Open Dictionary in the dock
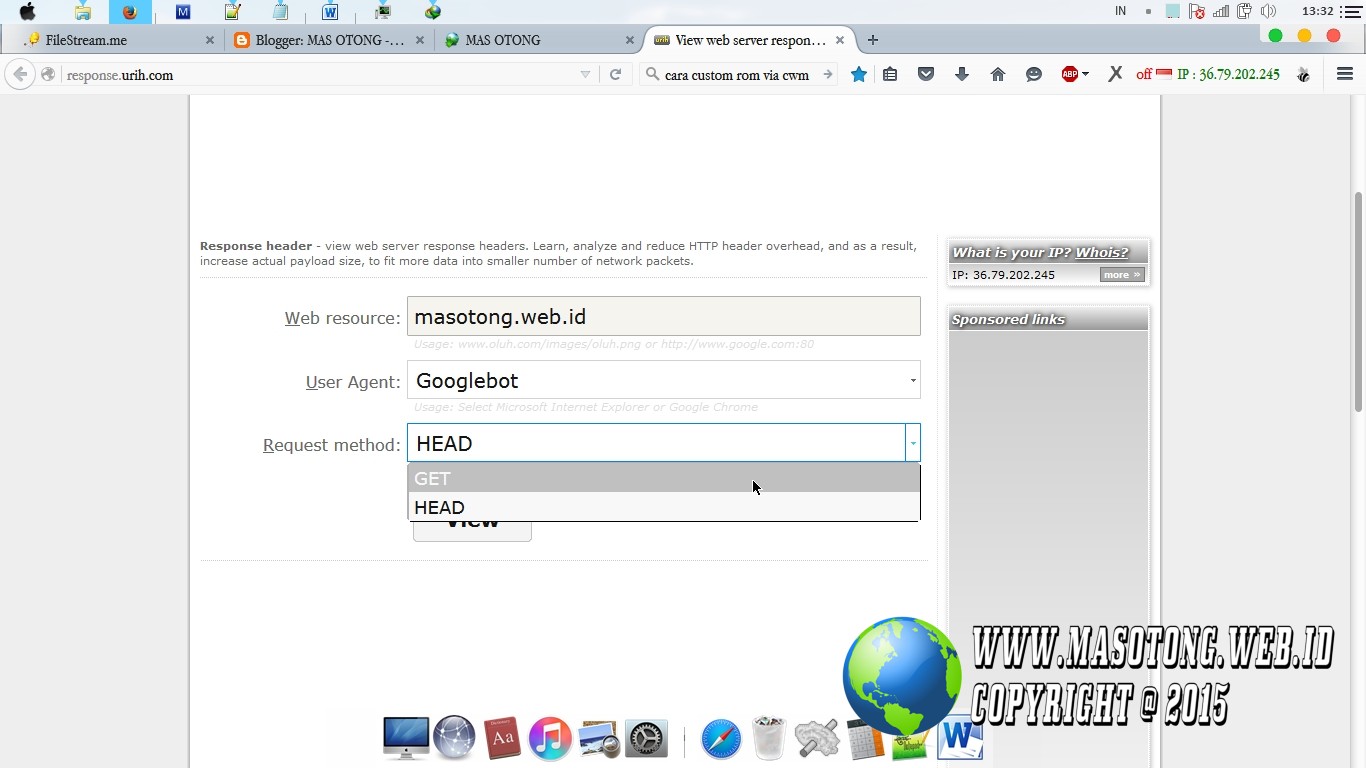The width and height of the screenshot is (1366, 768). click(502, 739)
